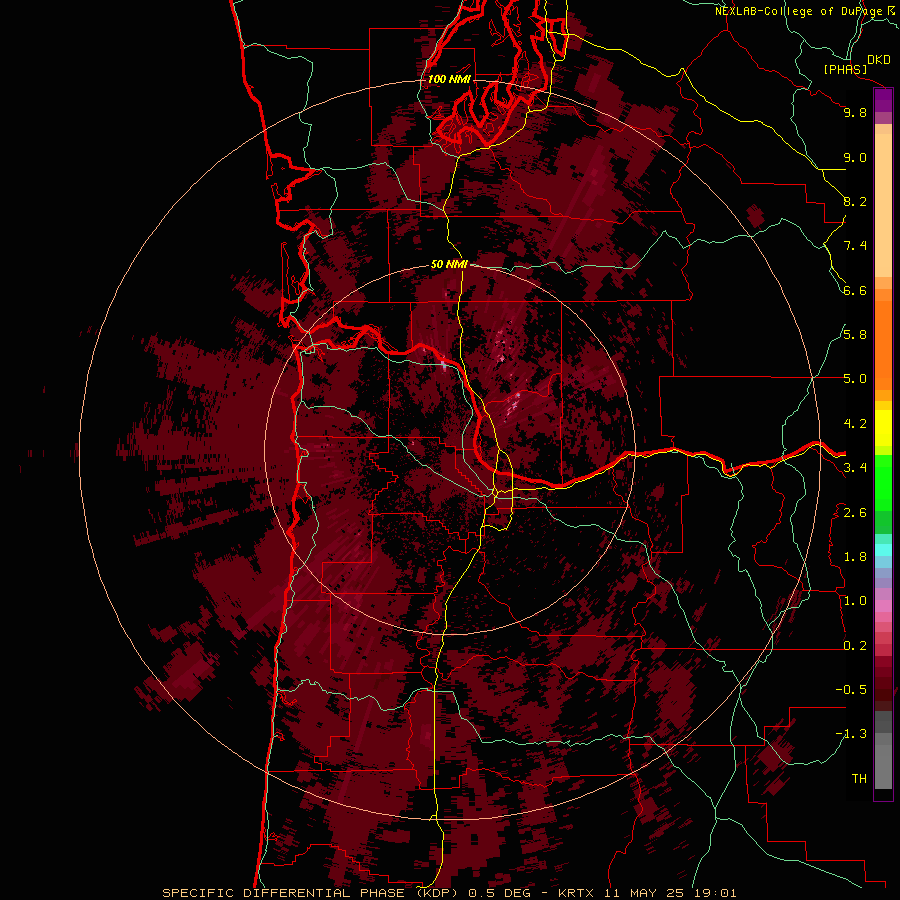Click the 3.4 value on the color scale

[855, 468]
